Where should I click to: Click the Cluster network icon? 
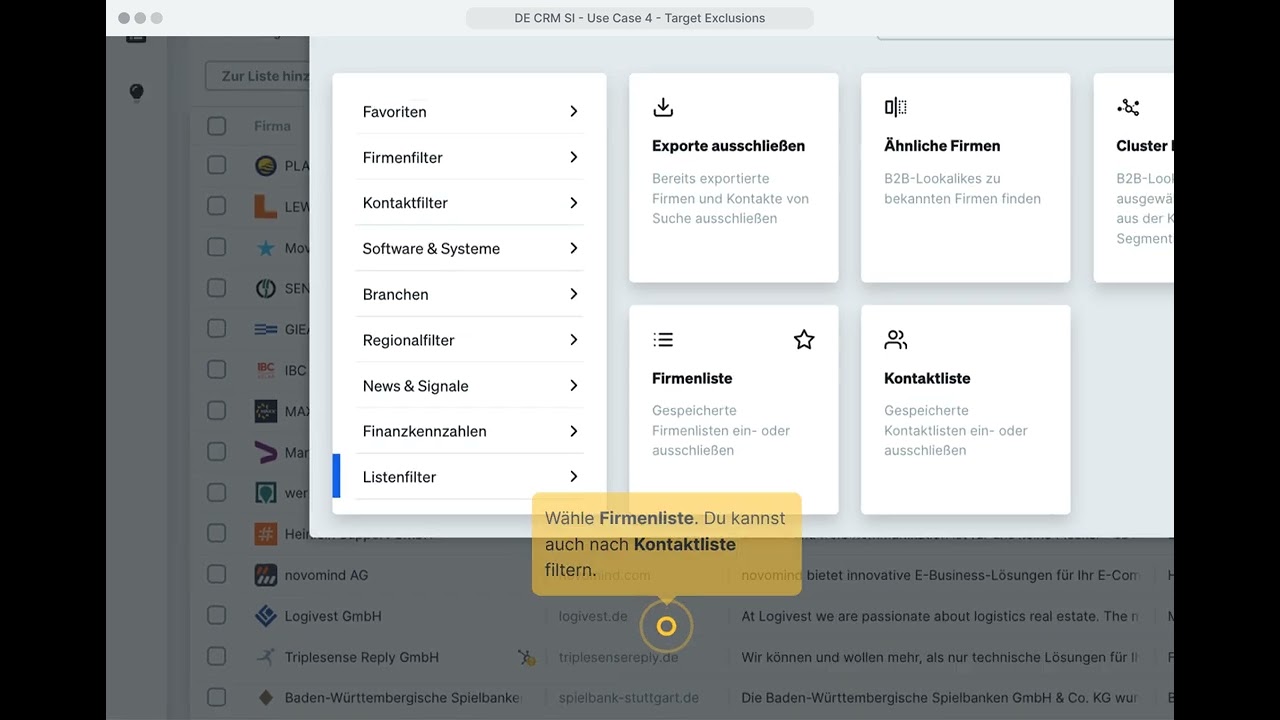1128,107
